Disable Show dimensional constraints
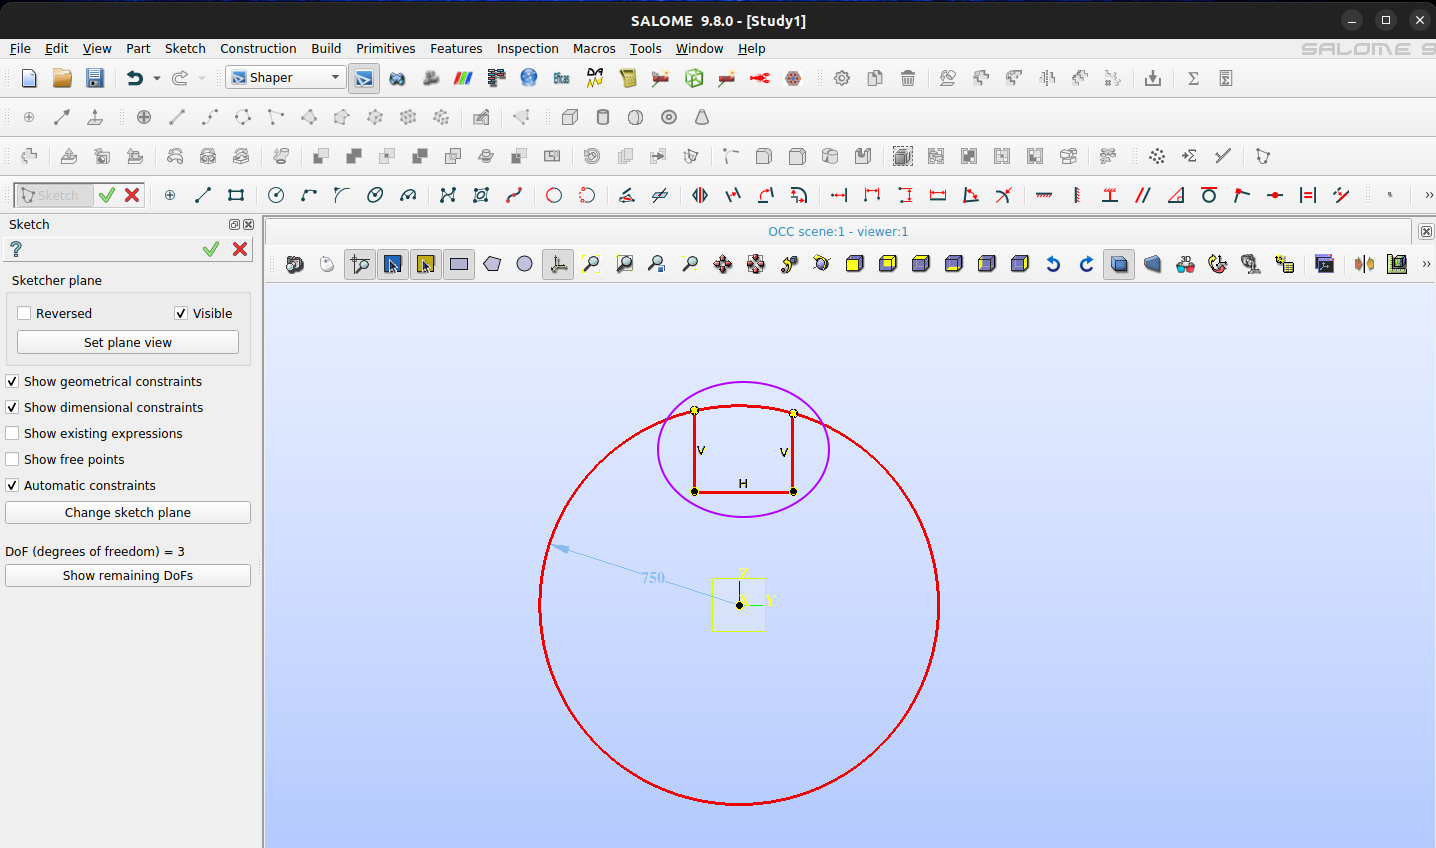This screenshot has height=848, width=1436. pos(12,407)
